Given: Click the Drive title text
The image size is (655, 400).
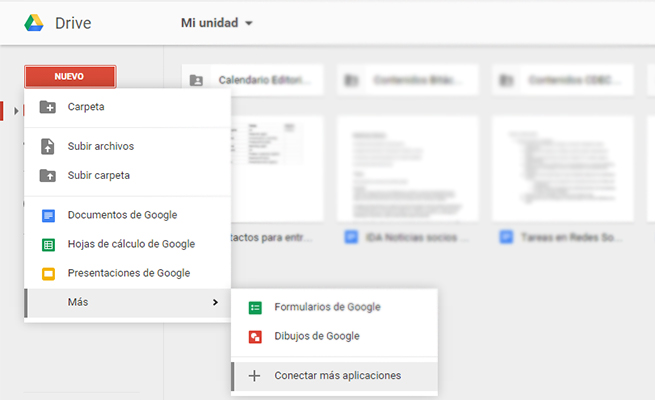Looking at the screenshot, I should (x=73, y=23).
